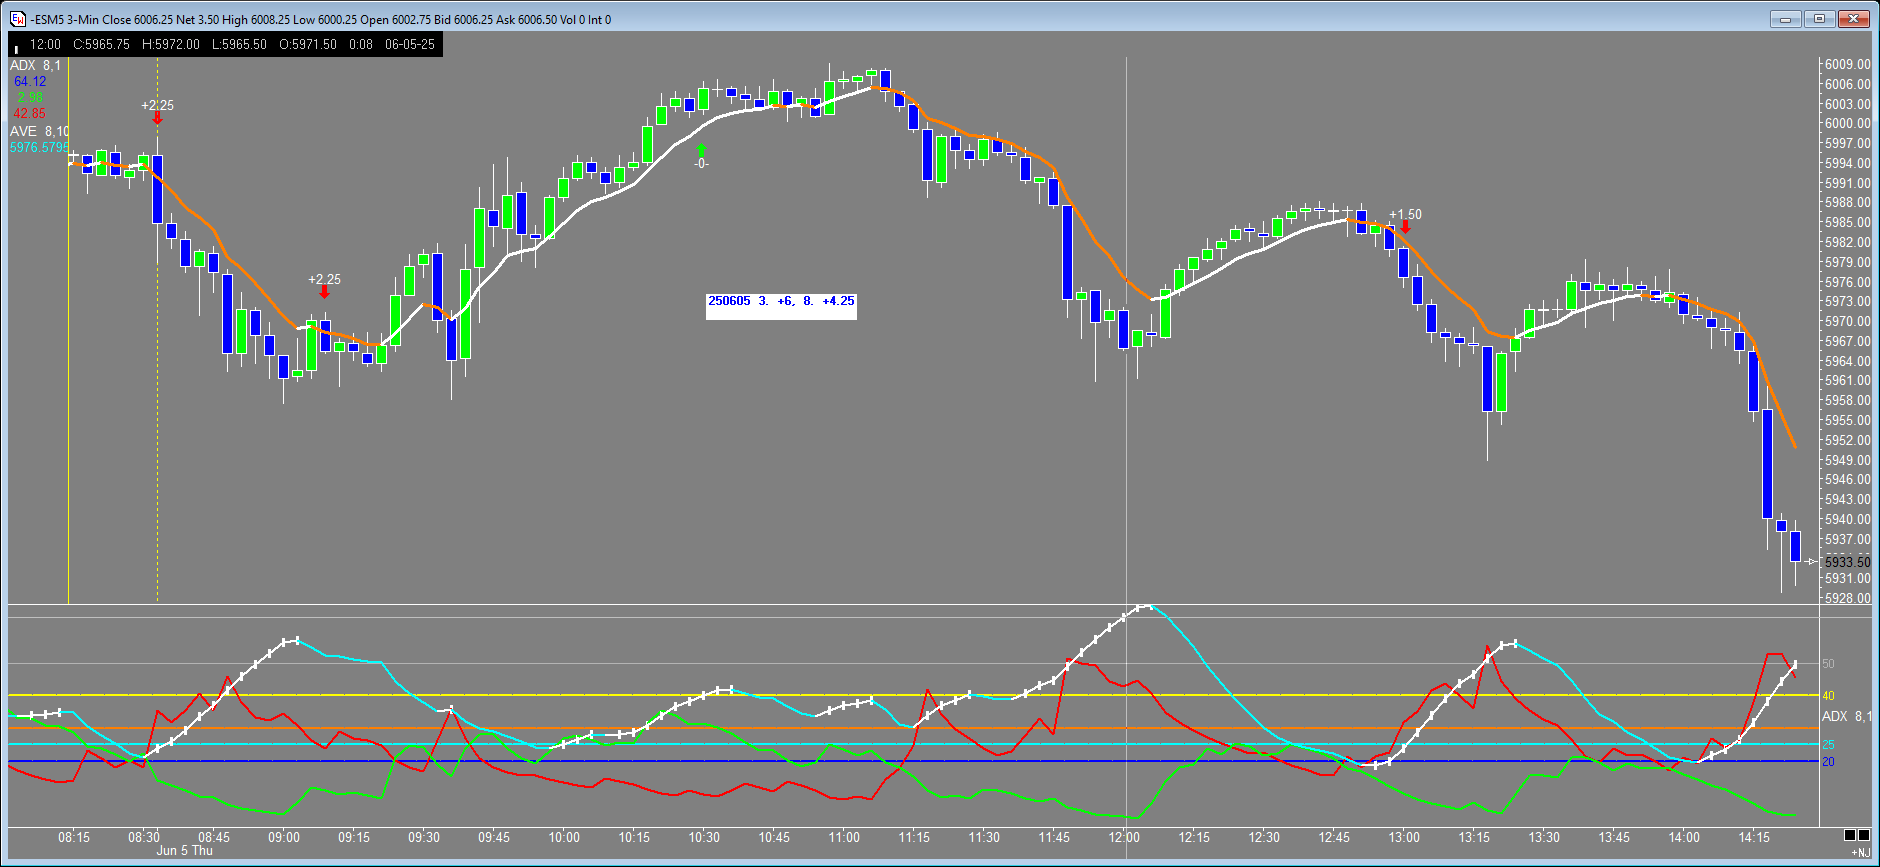
Task: Click the 12:00 time axis label
Action: pos(1124,837)
